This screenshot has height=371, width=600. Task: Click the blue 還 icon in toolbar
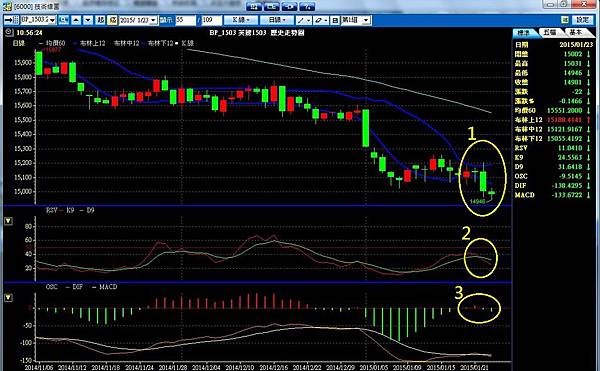(x=100, y=20)
